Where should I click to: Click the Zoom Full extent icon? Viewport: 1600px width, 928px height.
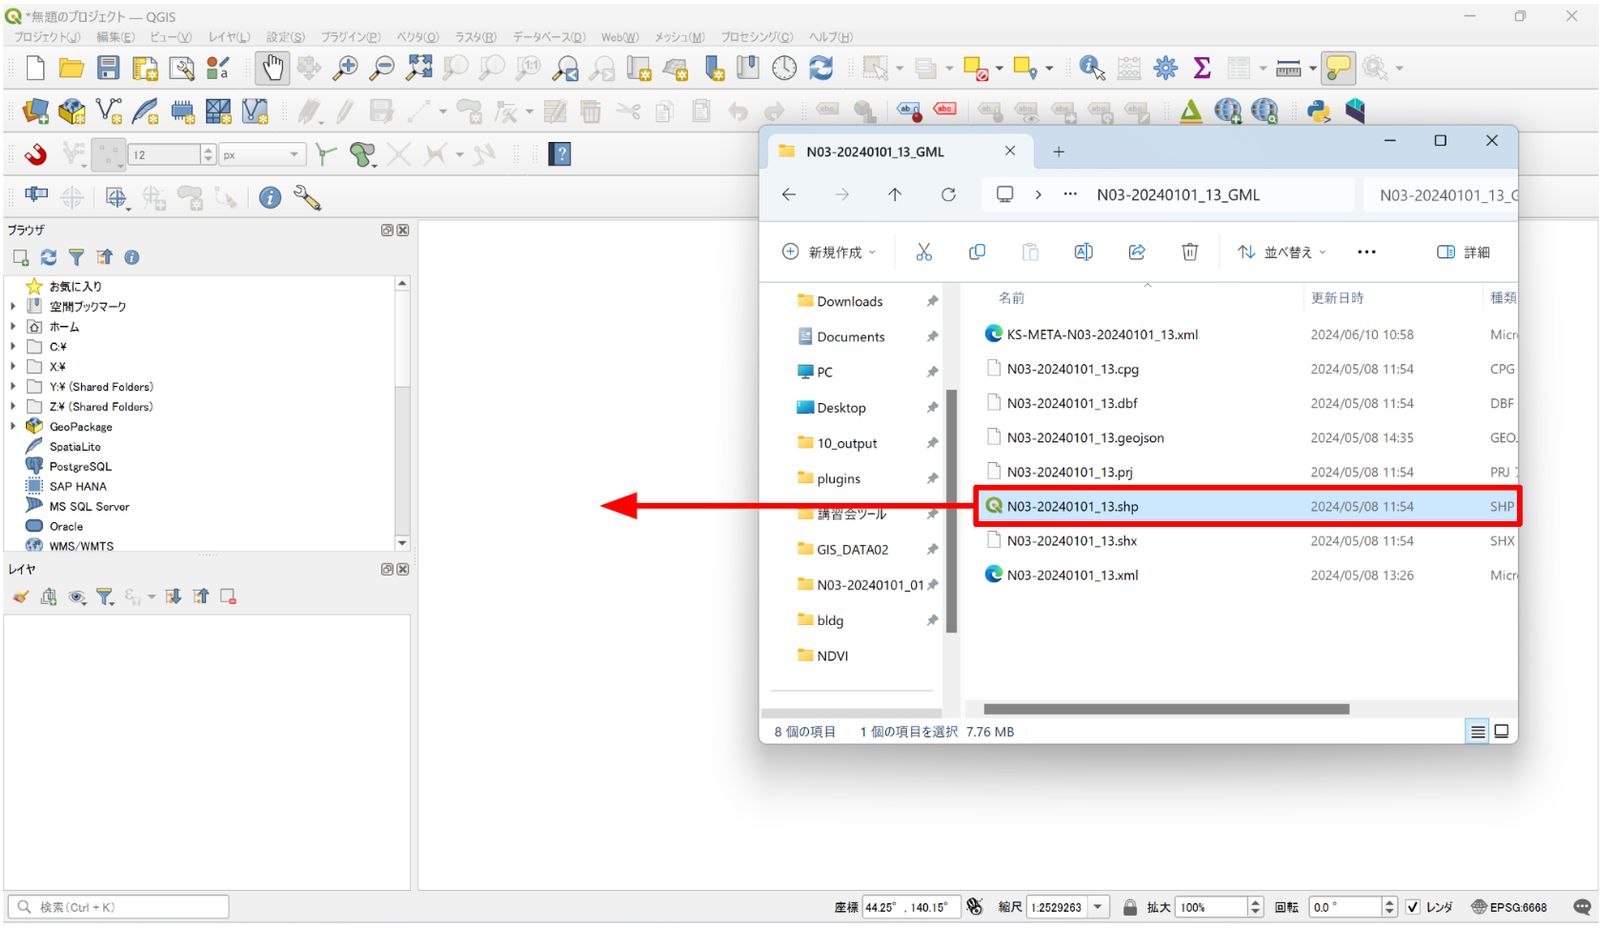coord(419,68)
